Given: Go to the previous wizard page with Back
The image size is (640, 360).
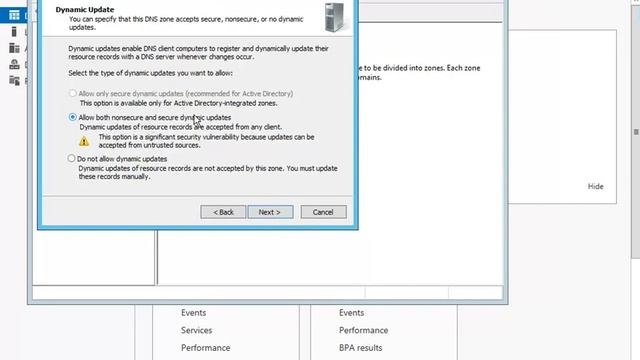Looking at the screenshot, I should pyautogui.click(x=223, y=212).
